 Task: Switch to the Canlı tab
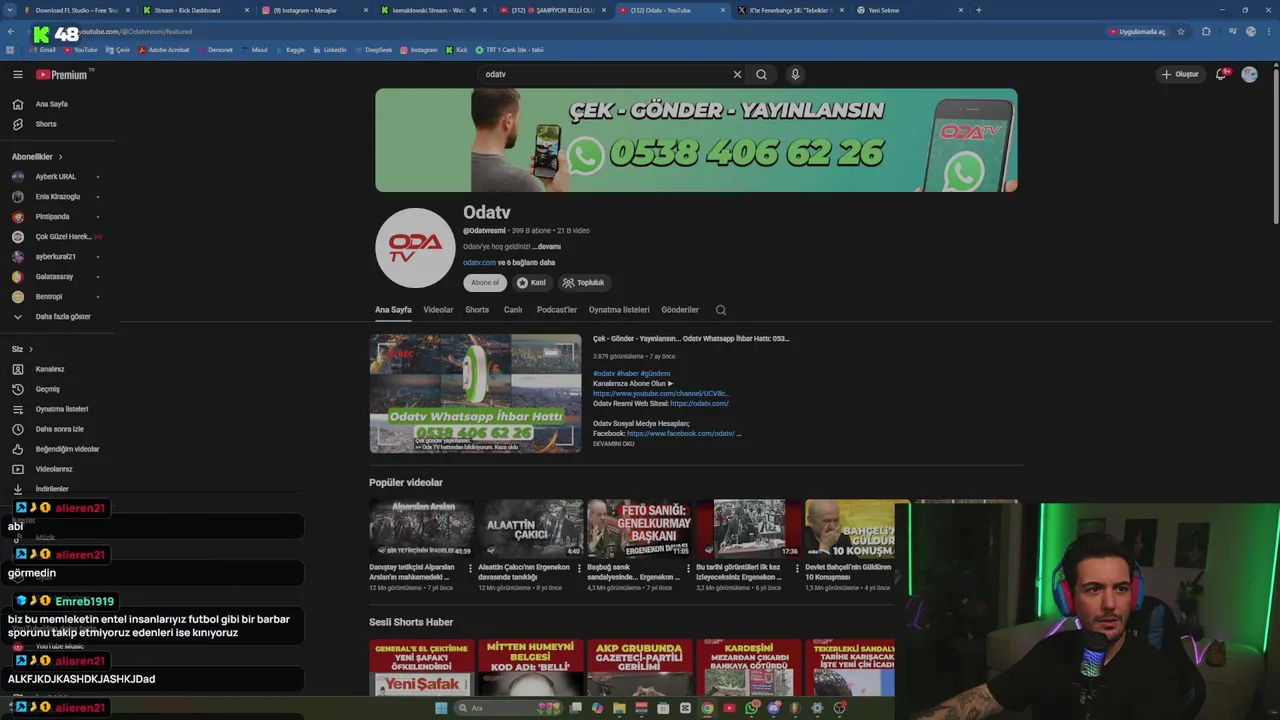513,310
